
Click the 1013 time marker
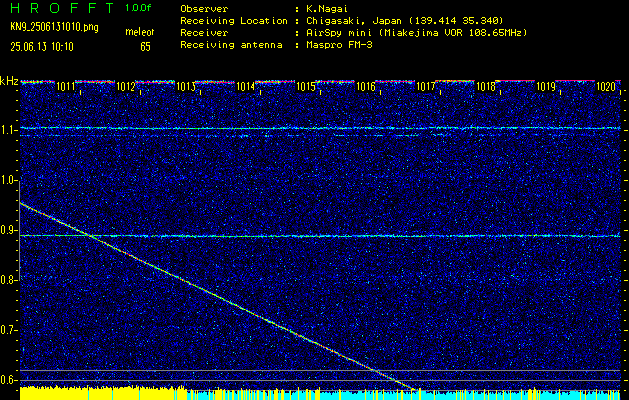[186, 86]
